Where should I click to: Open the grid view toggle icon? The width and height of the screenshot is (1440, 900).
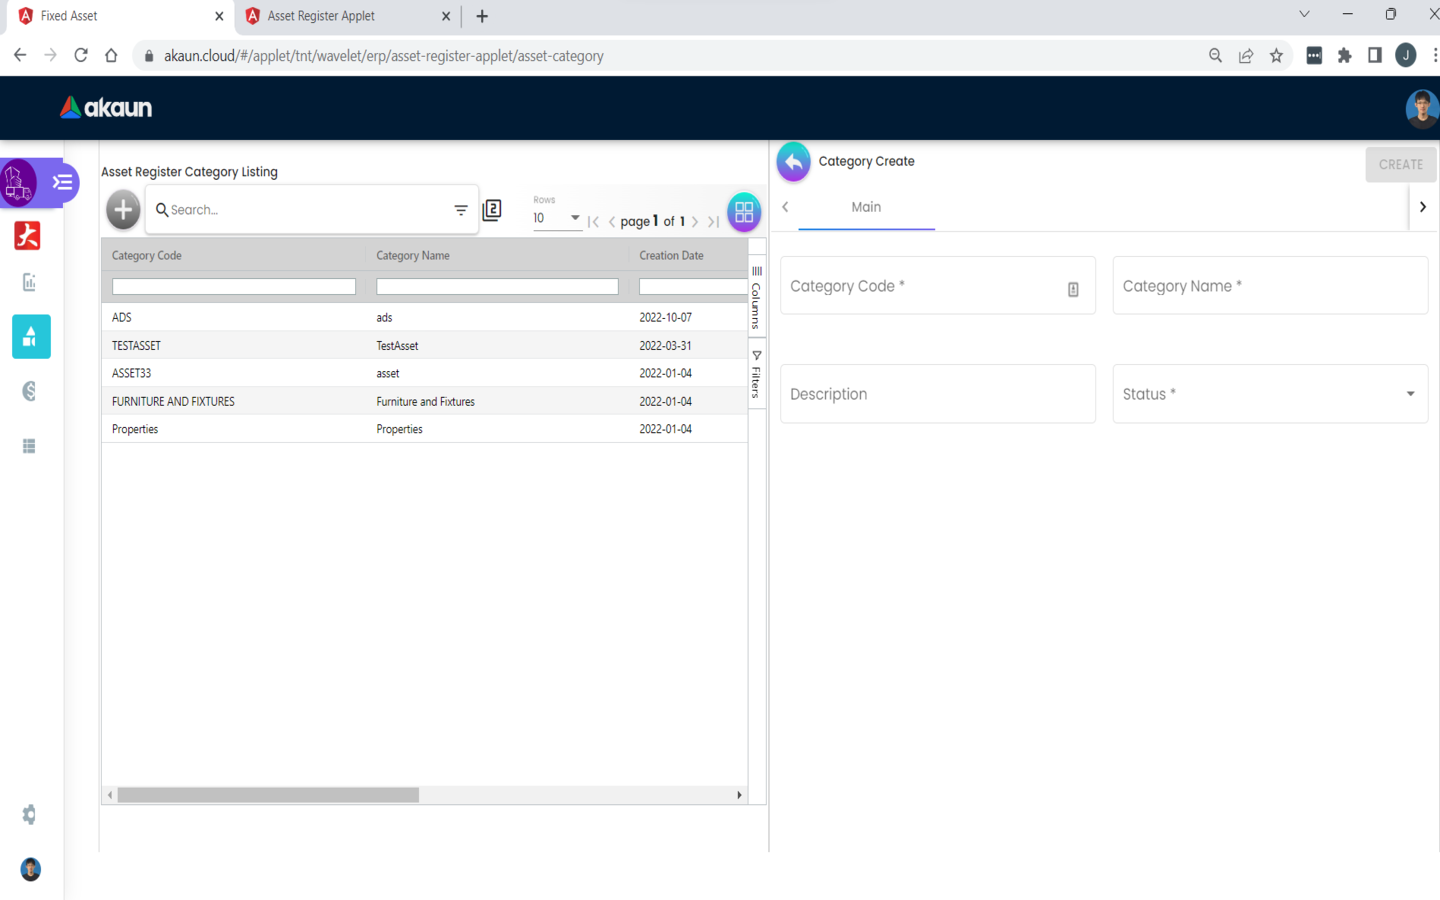pyautogui.click(x=743, y=212)
